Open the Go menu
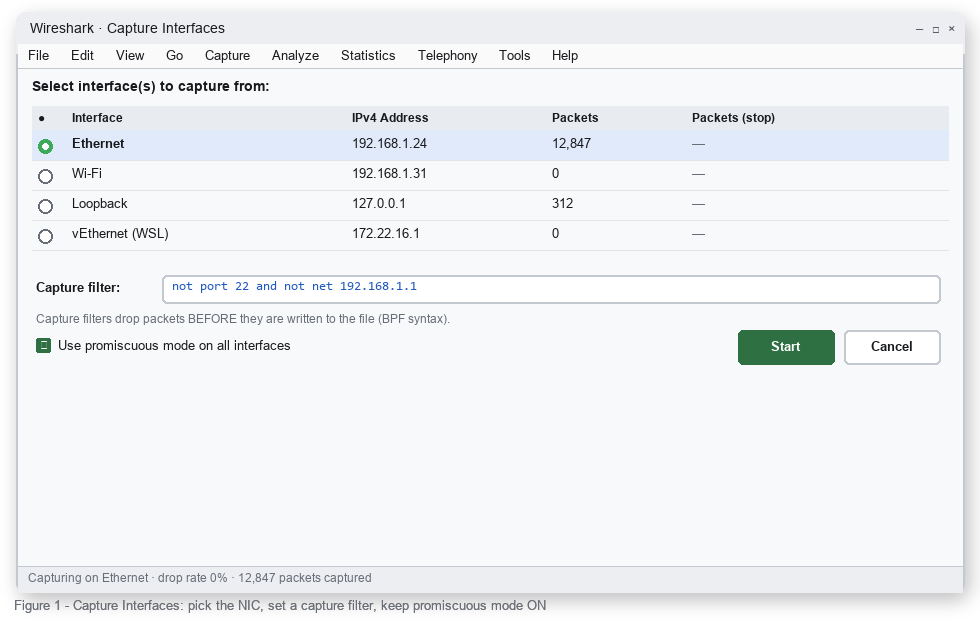Viewport: 980px width, 620px height. [x=174, y=56]
